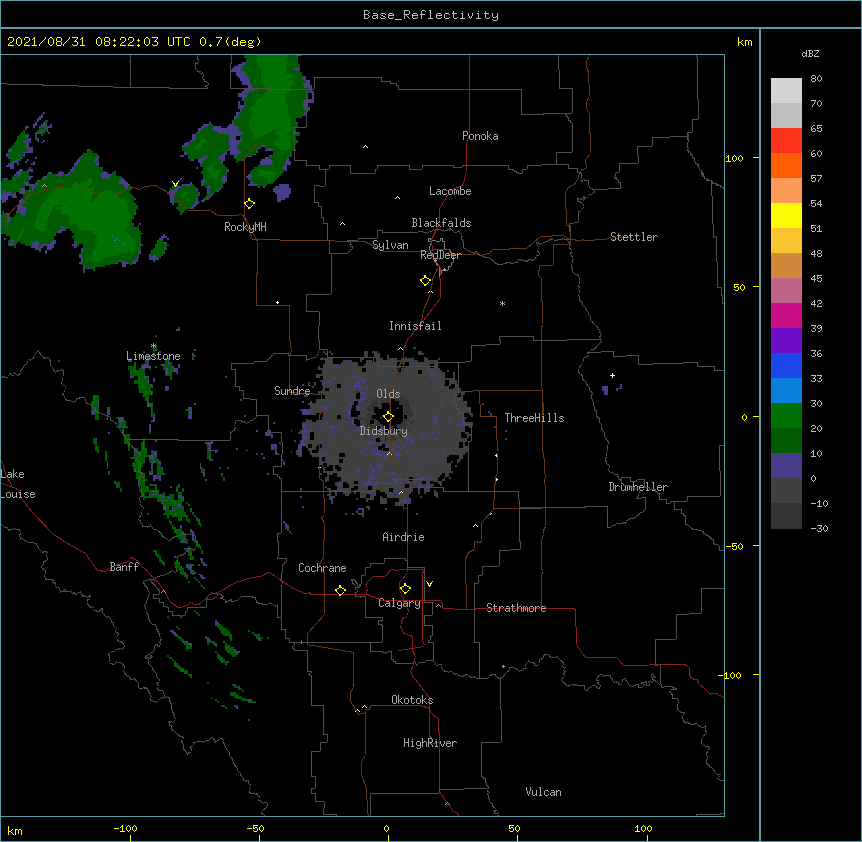This screenshot has width=862, height=842.
Task: Select the Lacombe city label
Action: click(450, 191)
